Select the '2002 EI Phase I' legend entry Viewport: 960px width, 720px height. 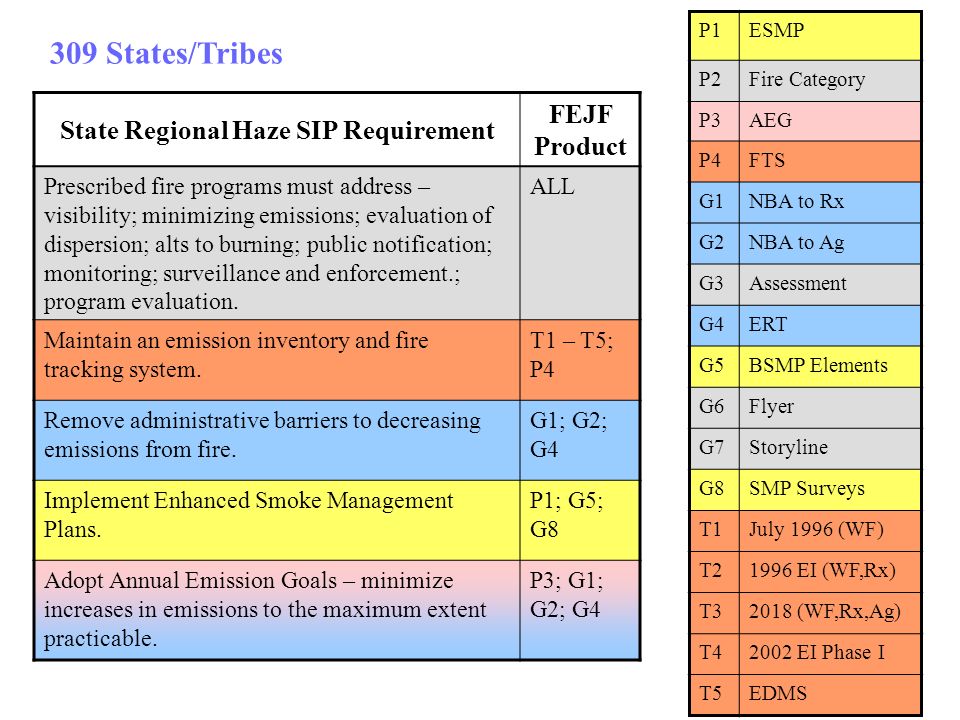coord(830,654)
